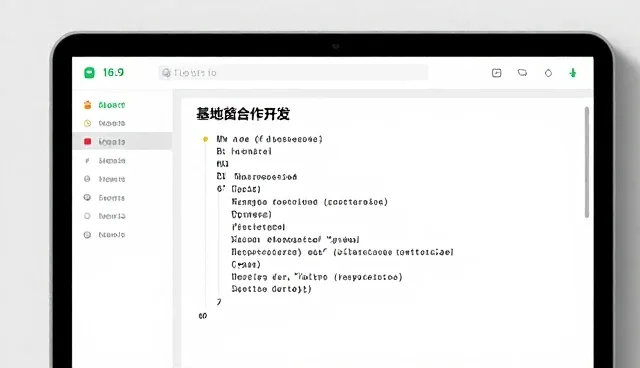Click the green app logo icon
Viewport: 640px width, 368px height.
(x=89, y=73)
